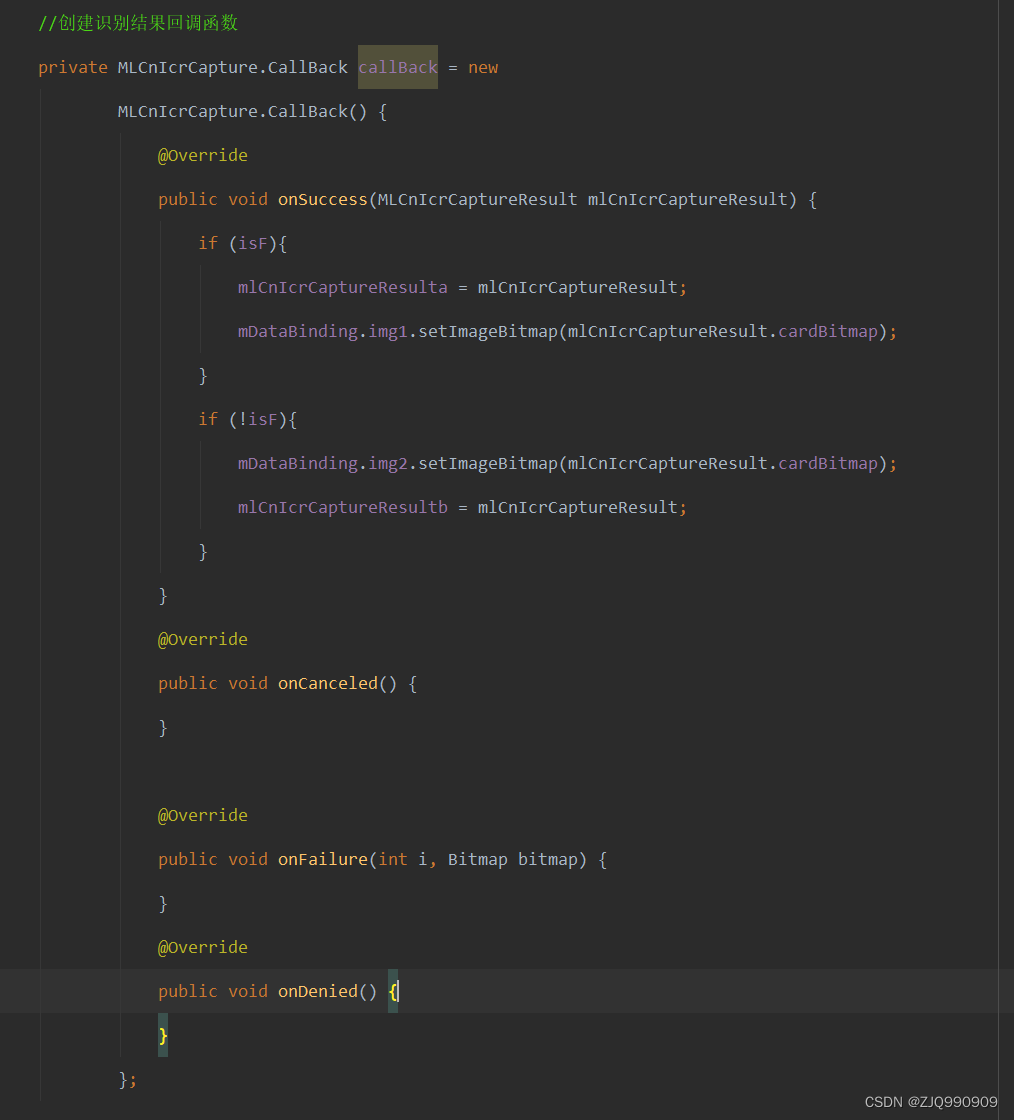Click the 'new' keyword
1014x1120 pixels.
[x=483, y=67]
